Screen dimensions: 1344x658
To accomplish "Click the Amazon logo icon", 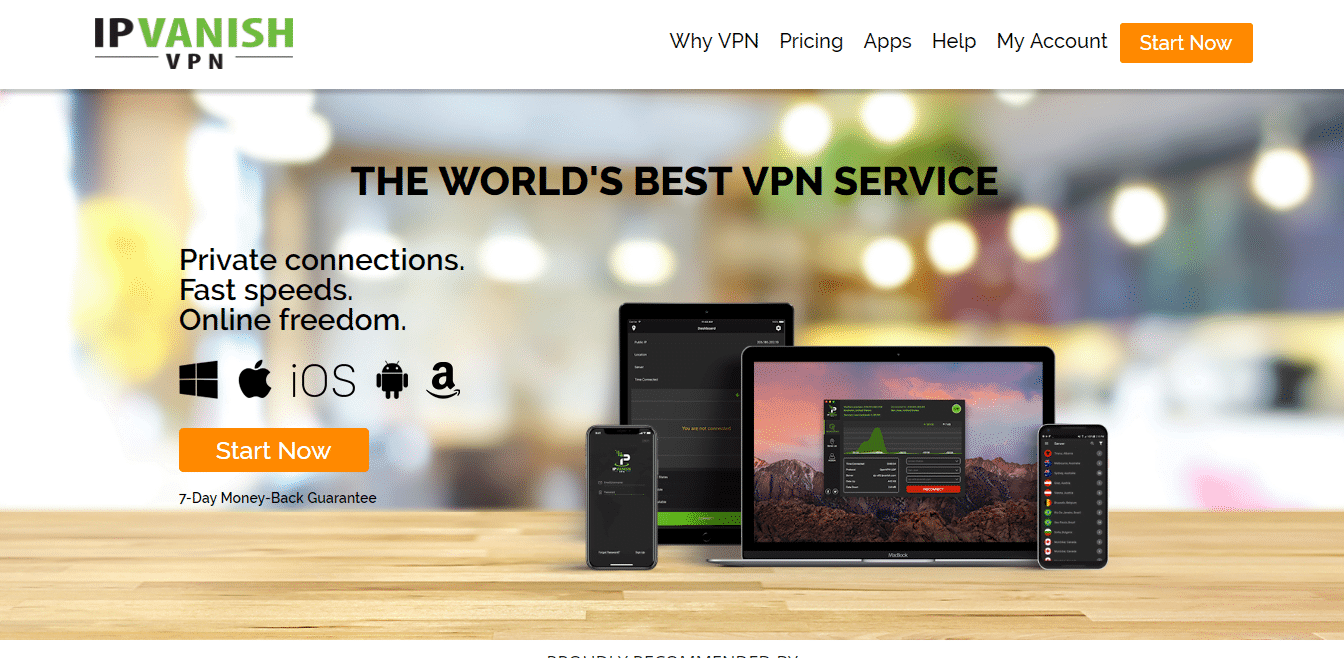I will click(x=443, y=381).
